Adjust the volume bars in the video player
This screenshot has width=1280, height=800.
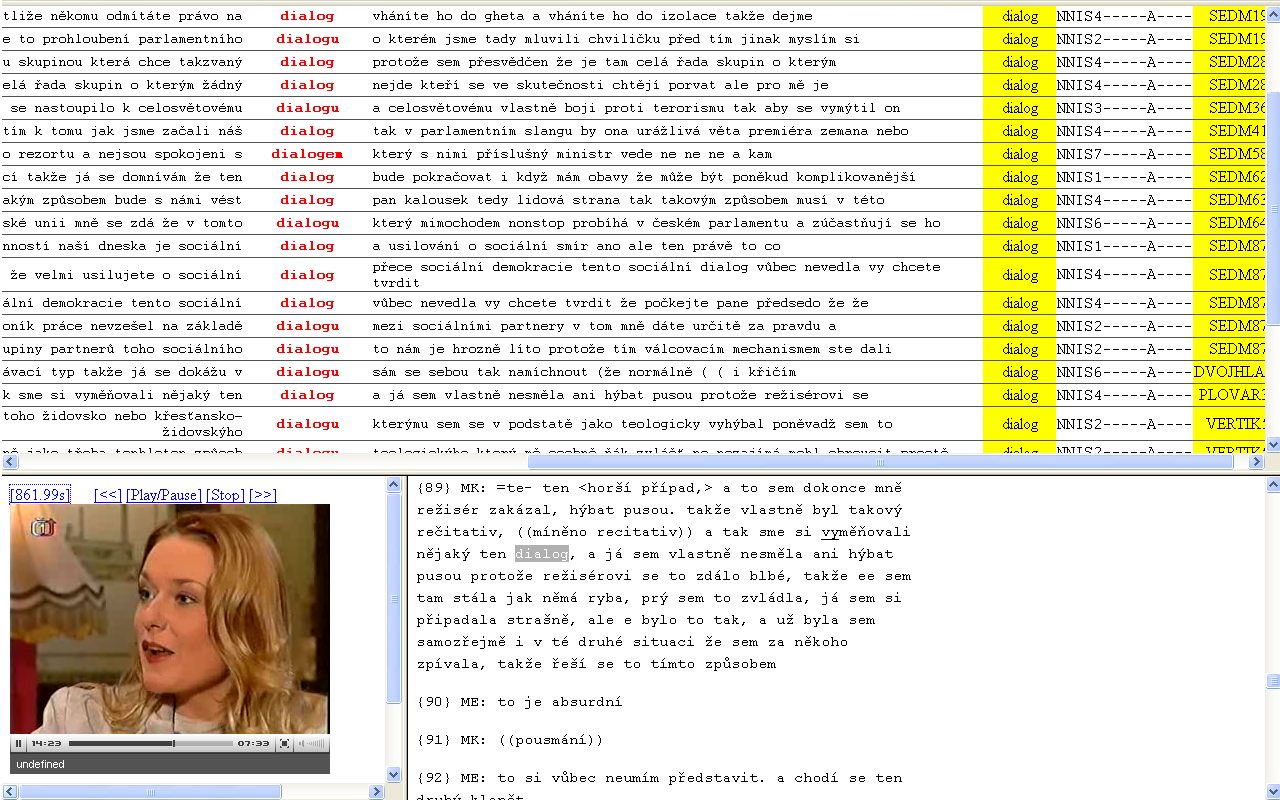313,744
